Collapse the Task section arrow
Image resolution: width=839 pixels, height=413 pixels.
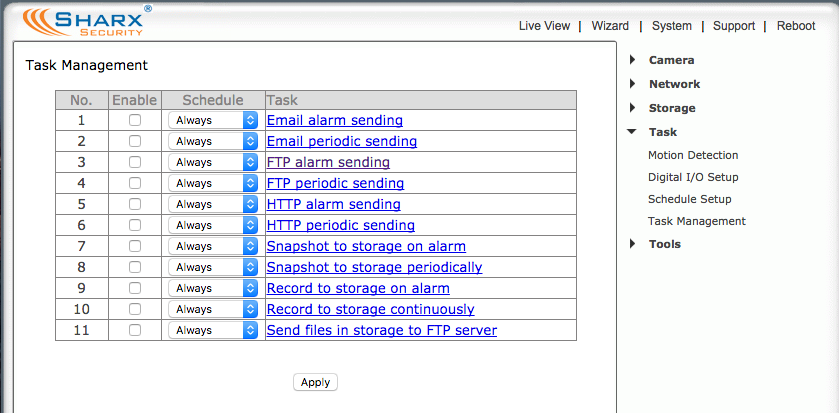click(x=632, y=132)
